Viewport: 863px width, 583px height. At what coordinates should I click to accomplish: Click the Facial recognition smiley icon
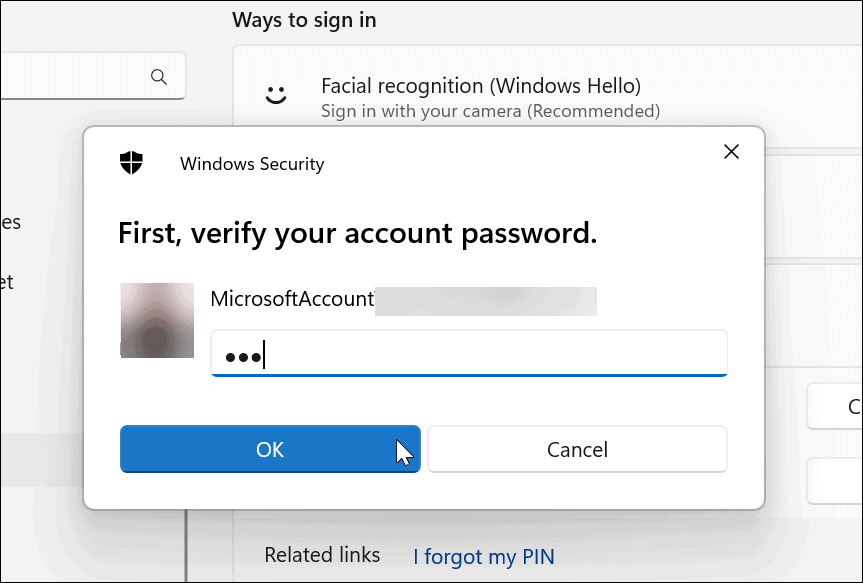[276, 95]
